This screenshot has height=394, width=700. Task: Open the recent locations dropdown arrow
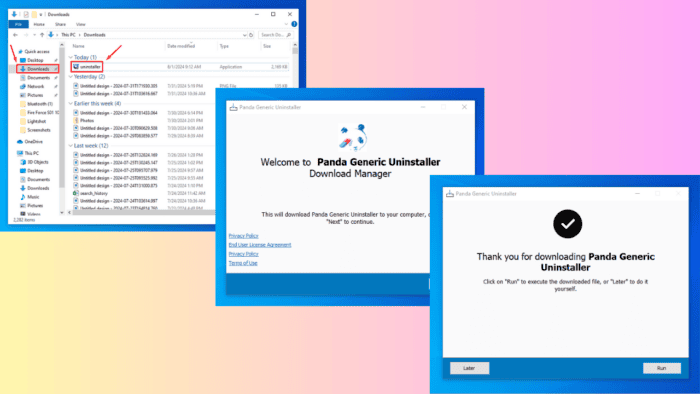tap(34, 35)
